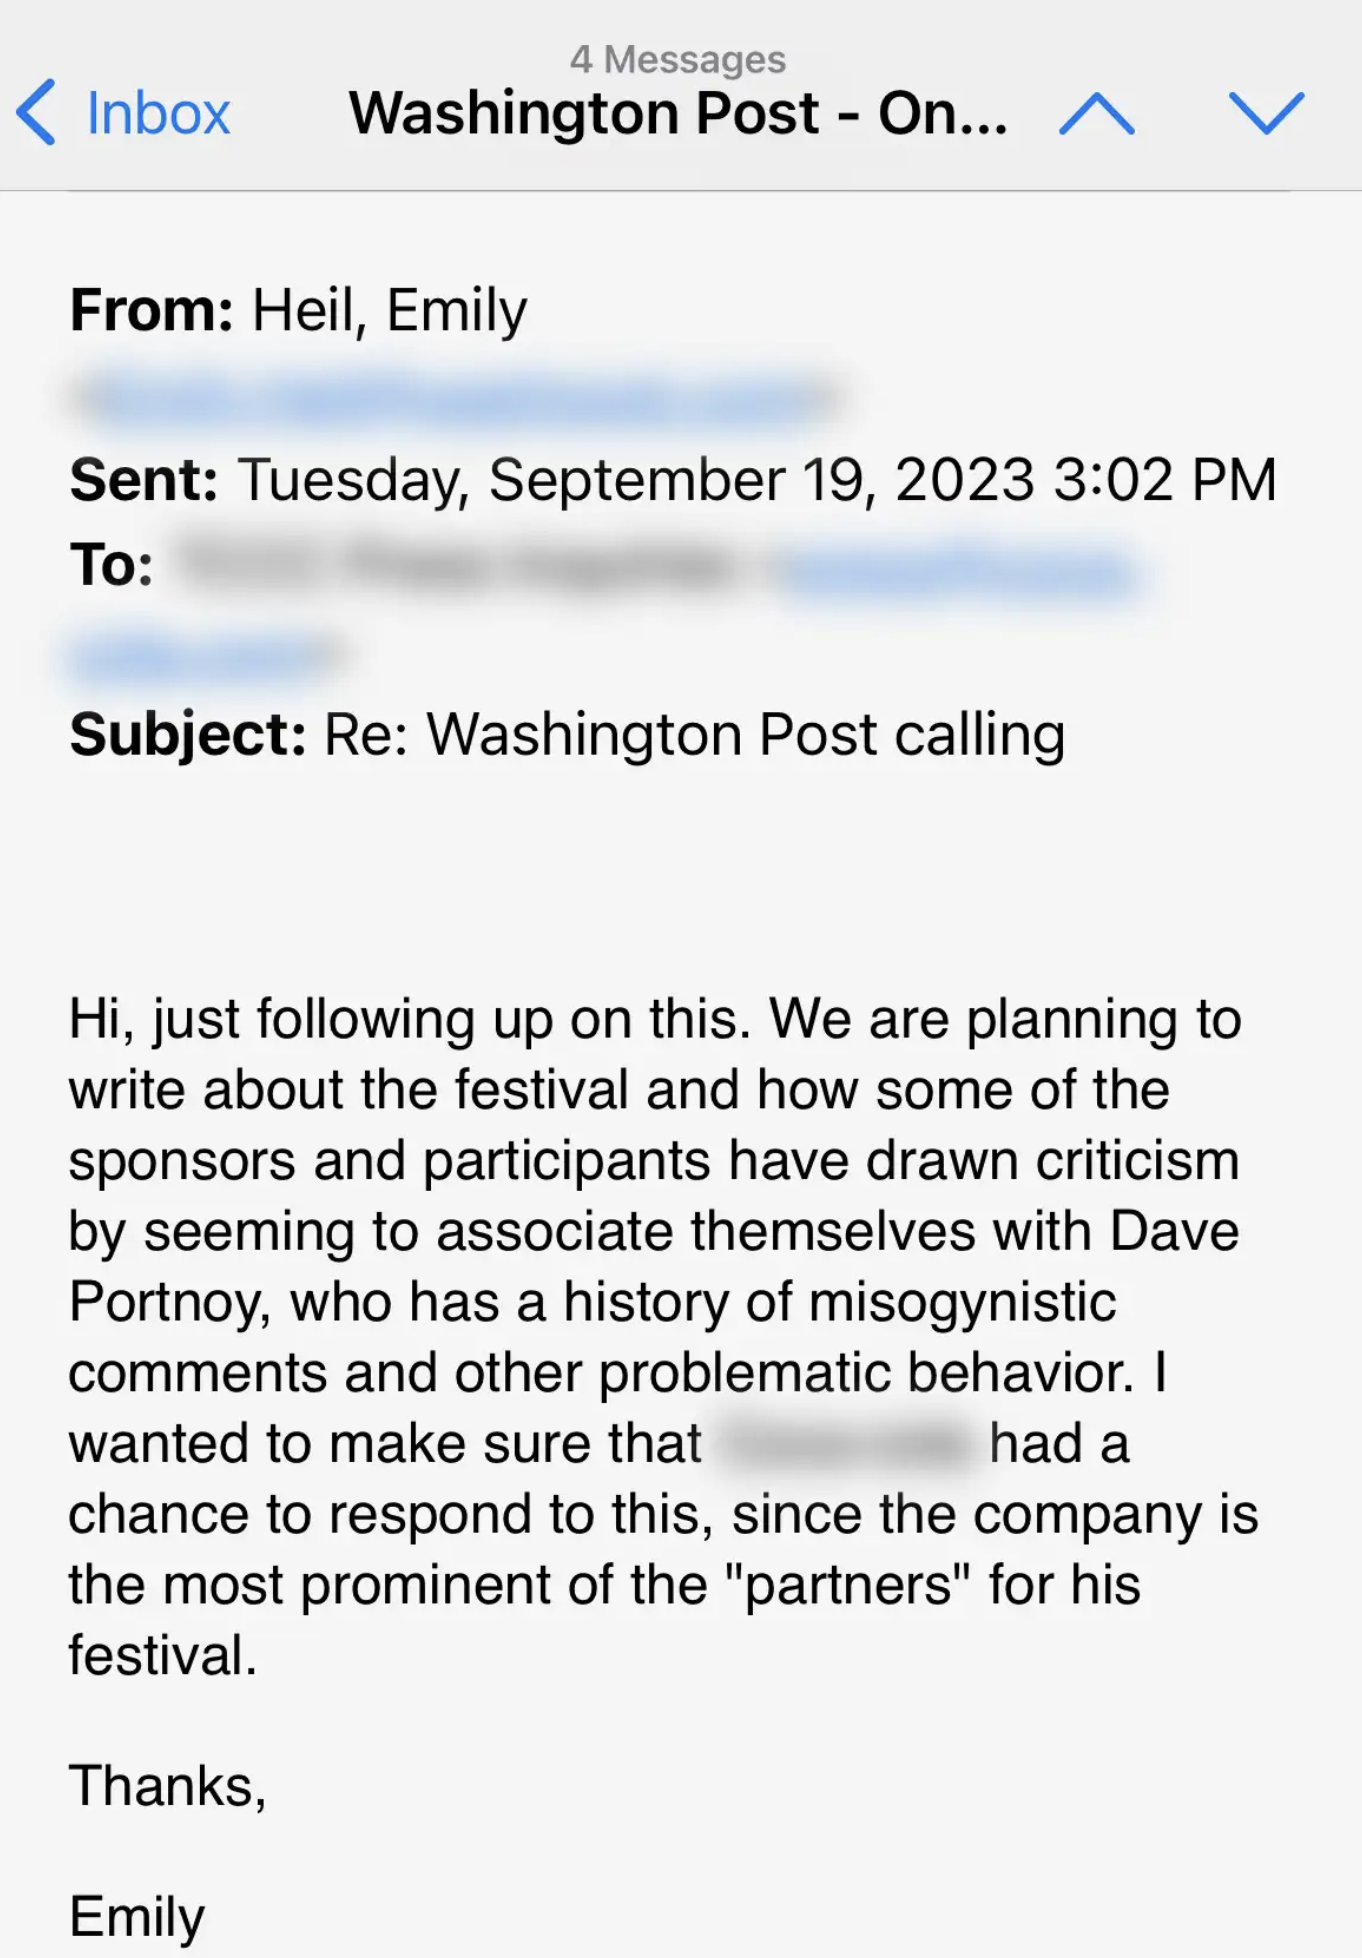
Task: Tap the Sent date September 19, 2023
Action: click(x=761, y=480)
